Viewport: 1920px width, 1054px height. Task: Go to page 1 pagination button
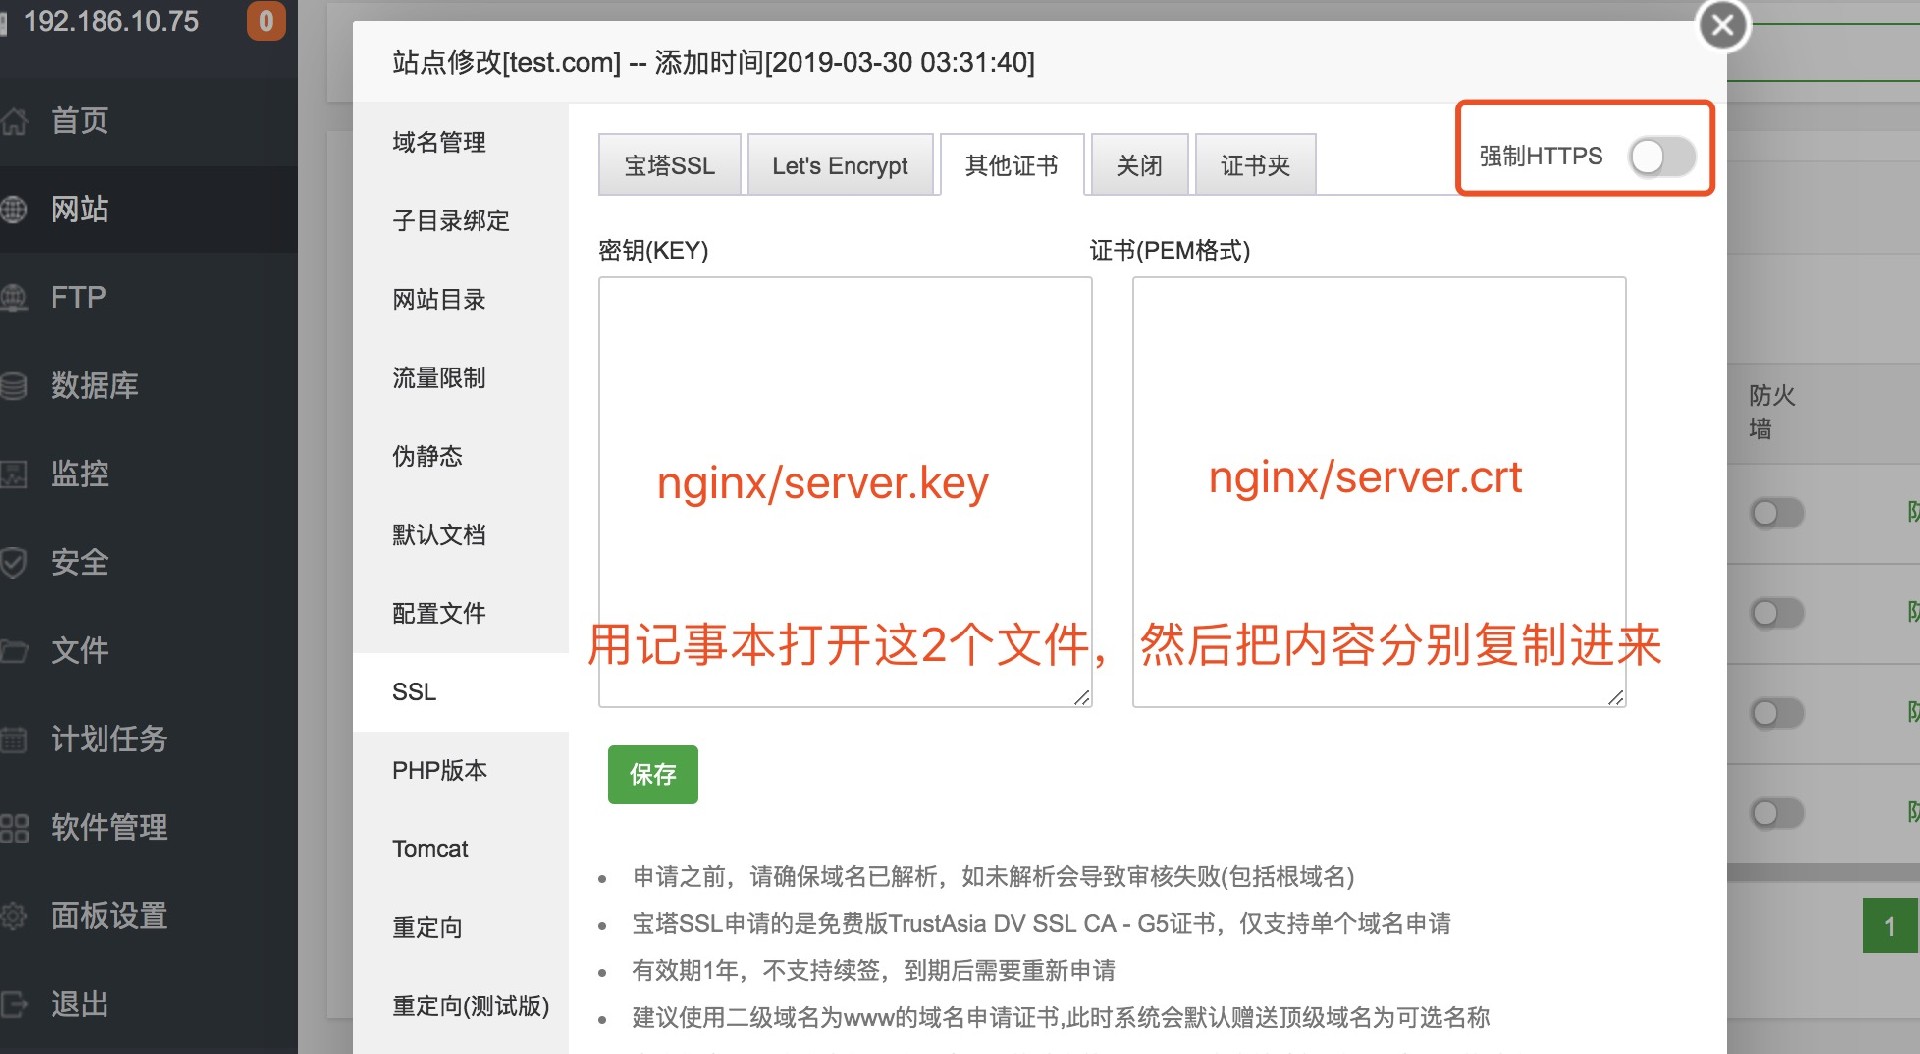click(1889, 926)
